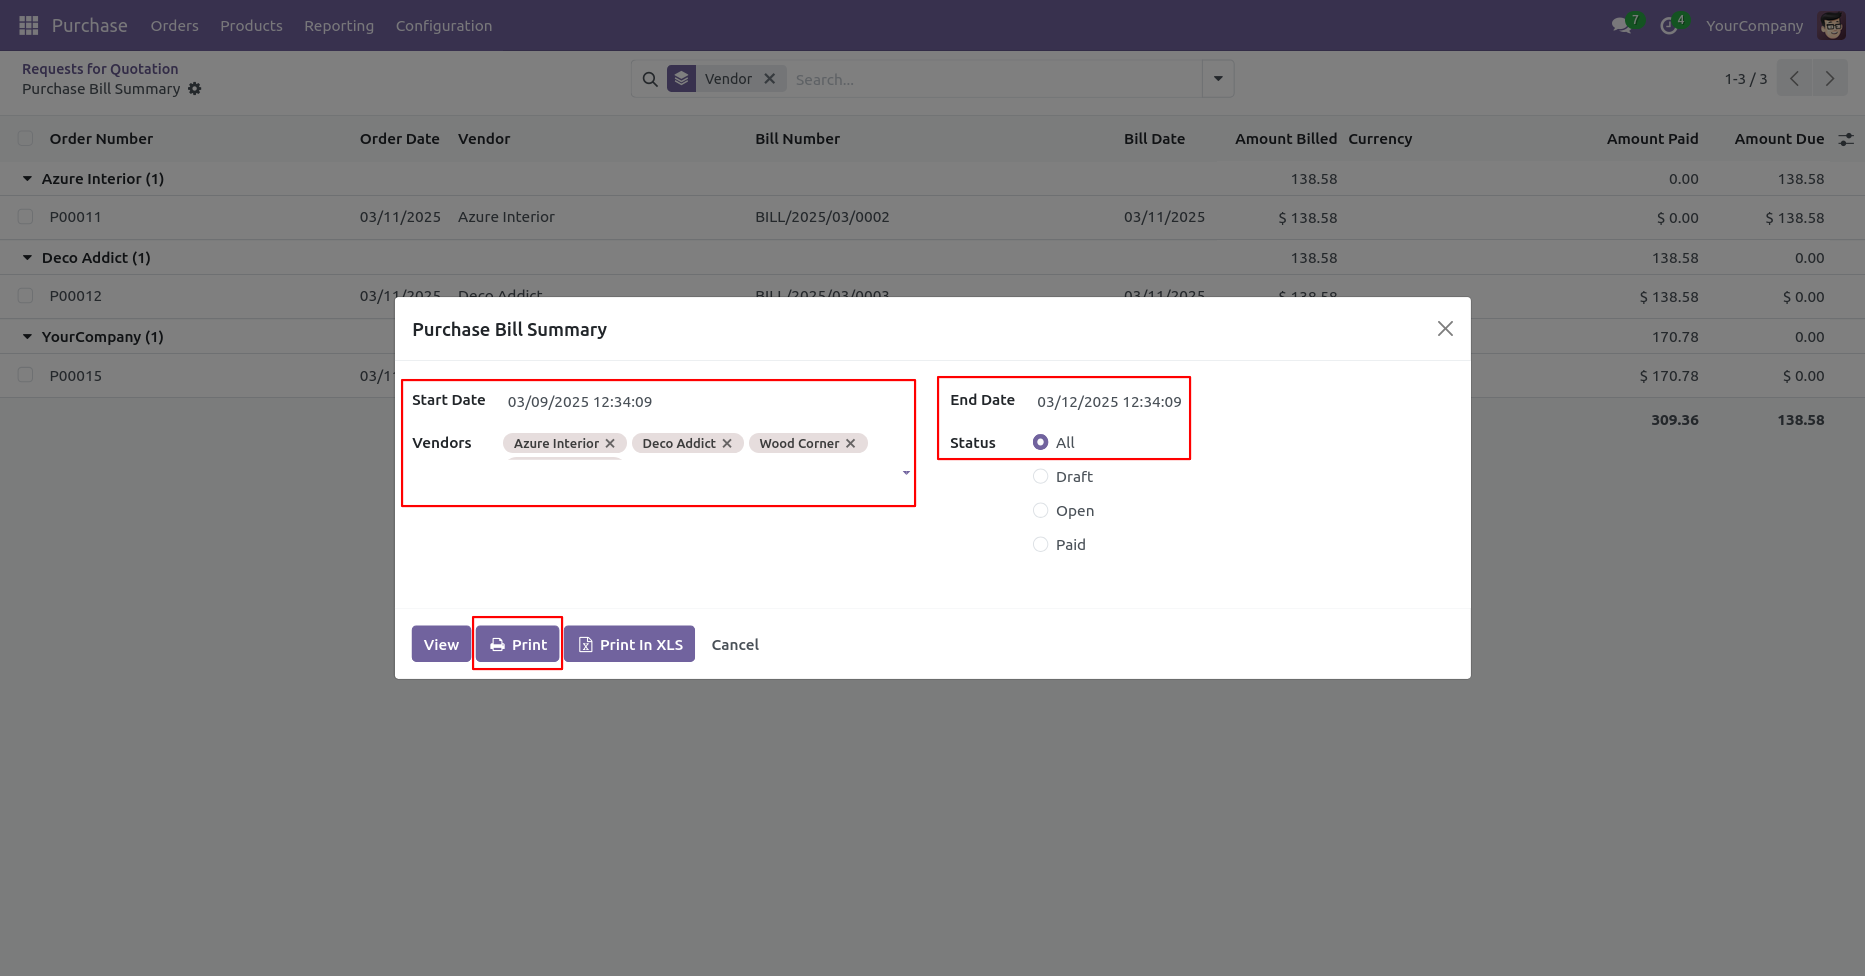Screen dimensions: 1865x976
Task: Sort by Amount Due column header
Action: click(x=1779, y=139)
